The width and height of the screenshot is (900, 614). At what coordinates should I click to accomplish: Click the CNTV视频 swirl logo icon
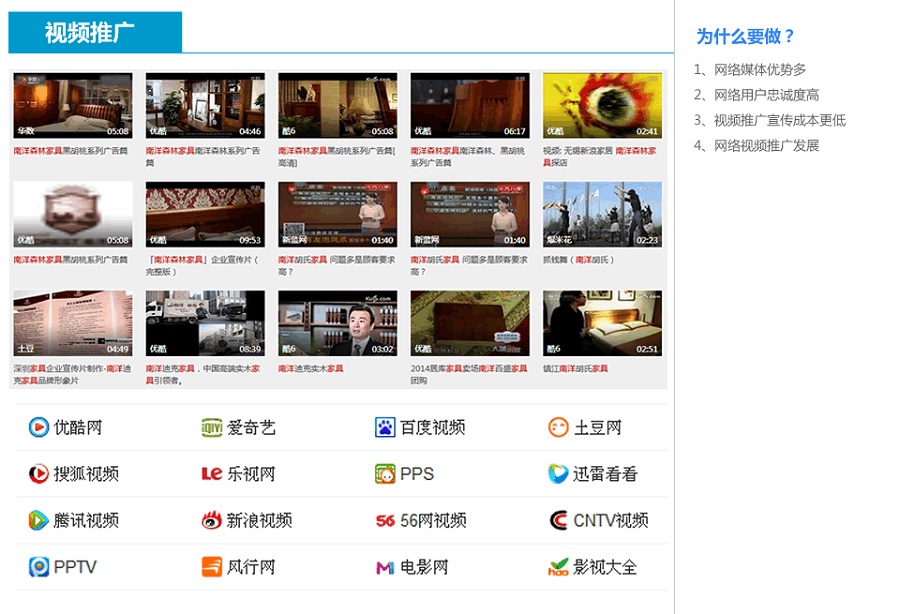pos(558,520)
